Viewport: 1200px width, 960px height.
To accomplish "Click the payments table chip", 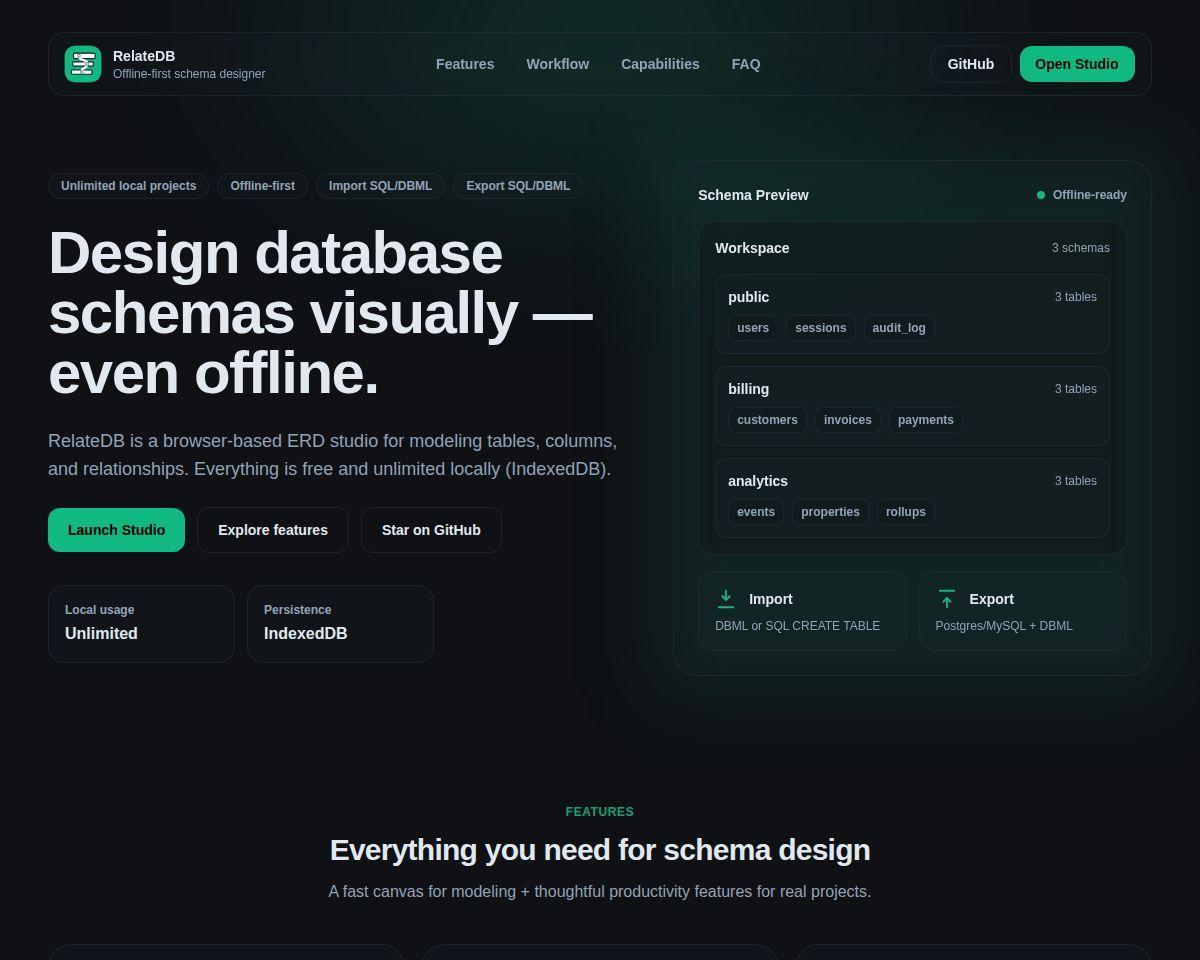I will tap(926, 420).
